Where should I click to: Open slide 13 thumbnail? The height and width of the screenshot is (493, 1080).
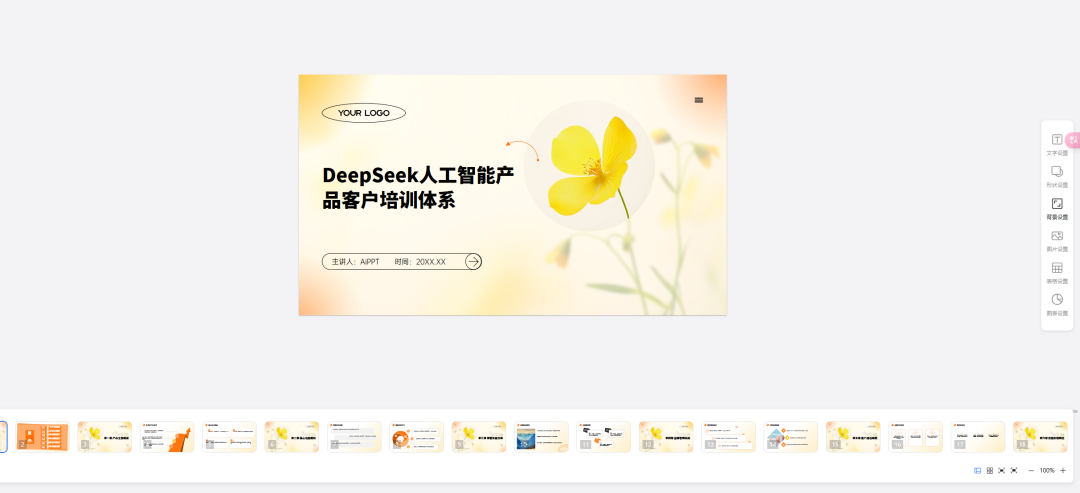(729, 437)
